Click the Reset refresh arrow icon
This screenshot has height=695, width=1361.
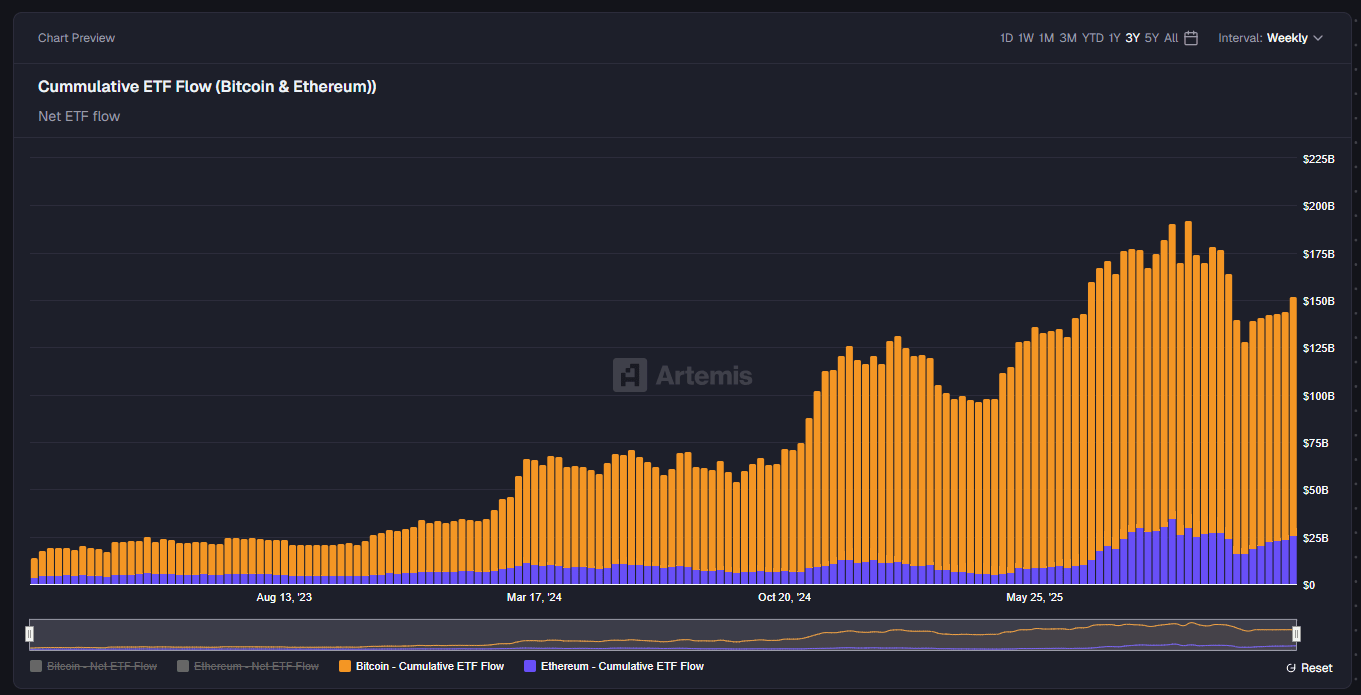click(x=1291, y=668)
